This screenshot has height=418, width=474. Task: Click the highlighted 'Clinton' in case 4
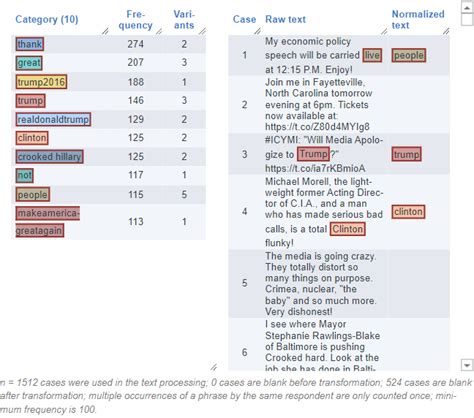click(x=348, y=229)
